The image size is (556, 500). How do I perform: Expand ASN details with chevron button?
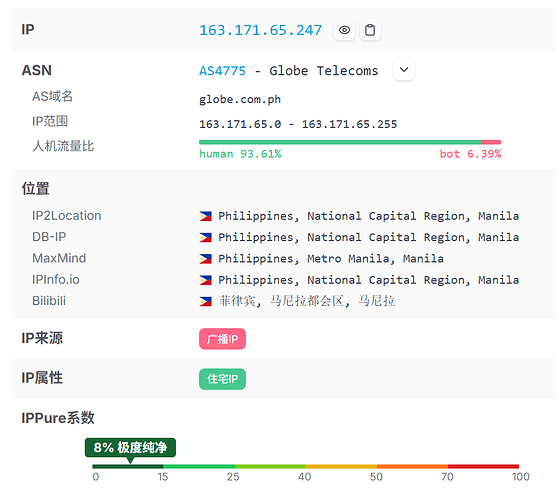pos(404,70)
